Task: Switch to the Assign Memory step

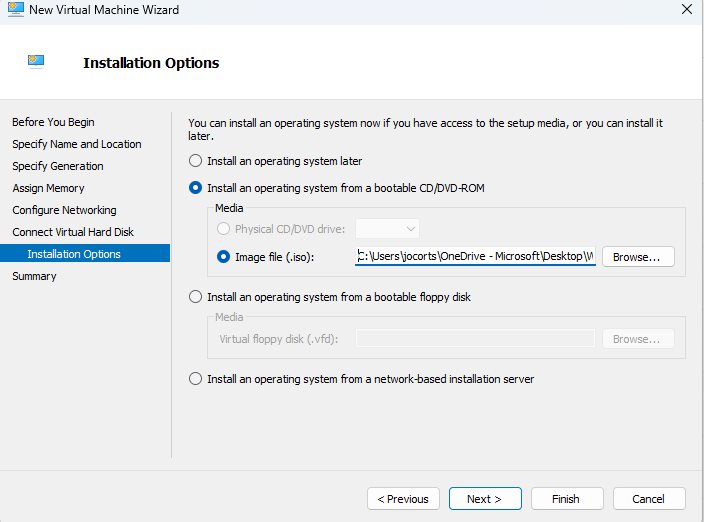Action: click(48, 188)
